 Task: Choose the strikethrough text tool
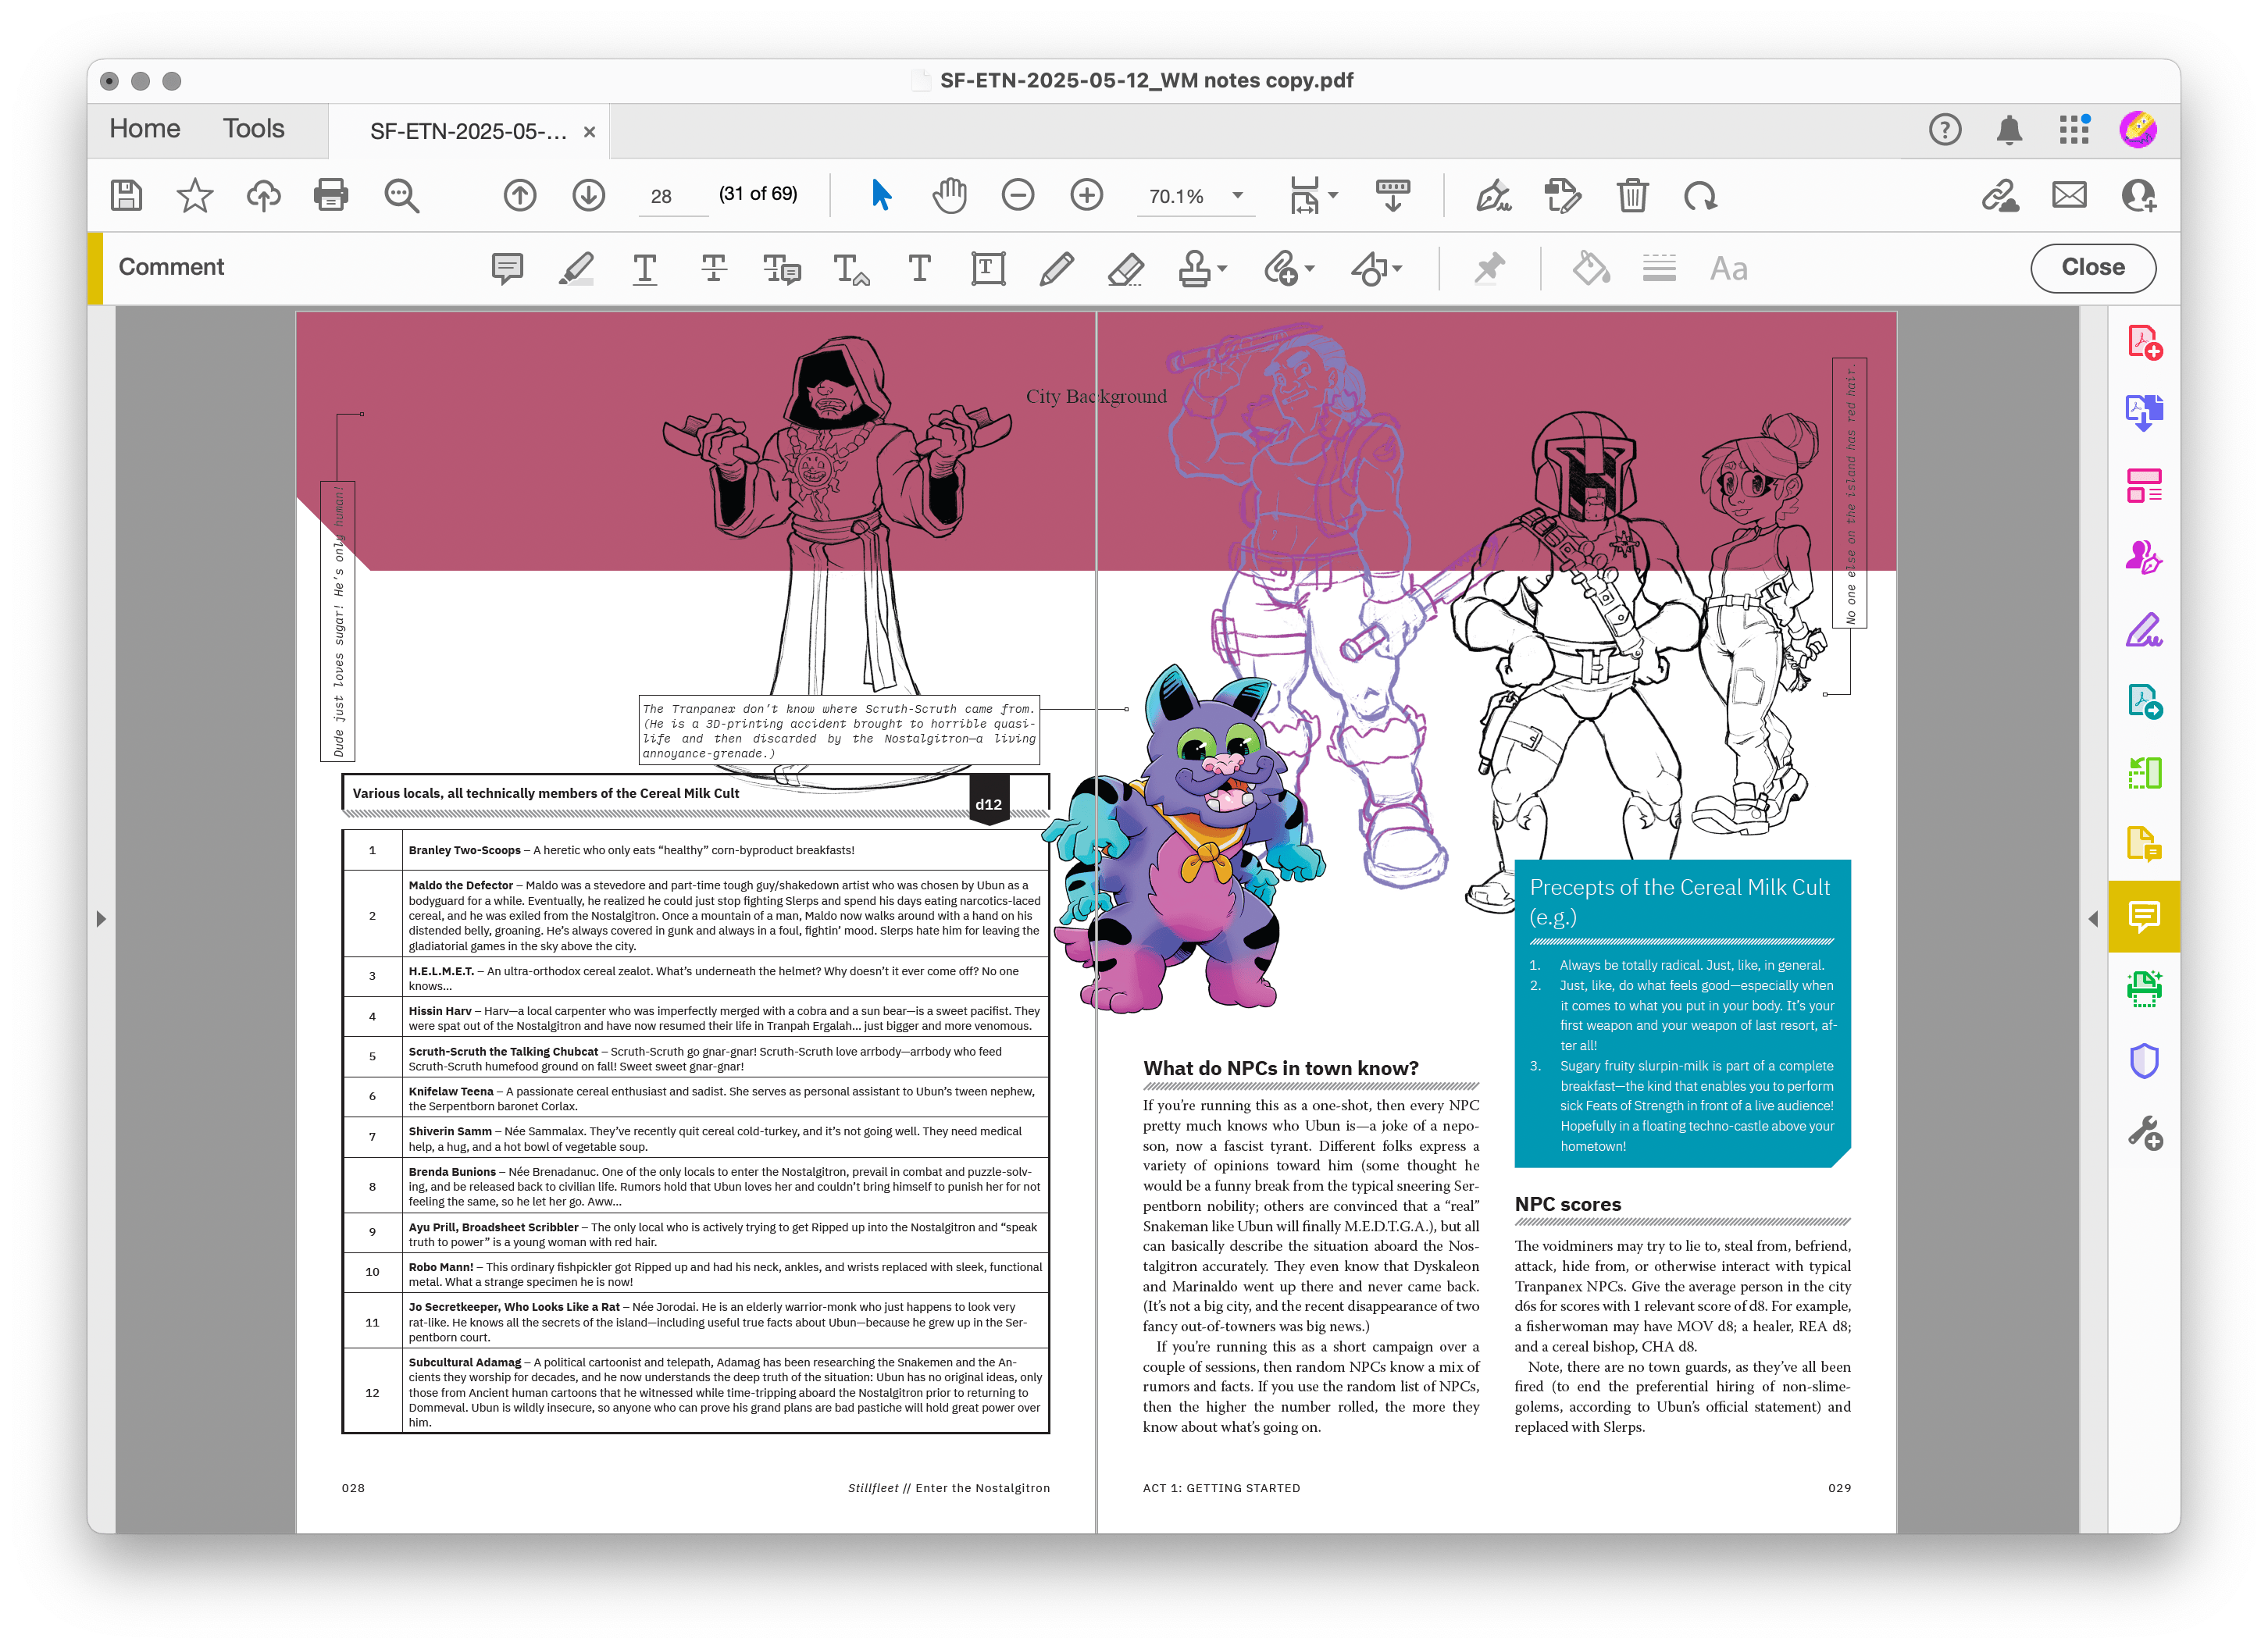click(713, 268)
